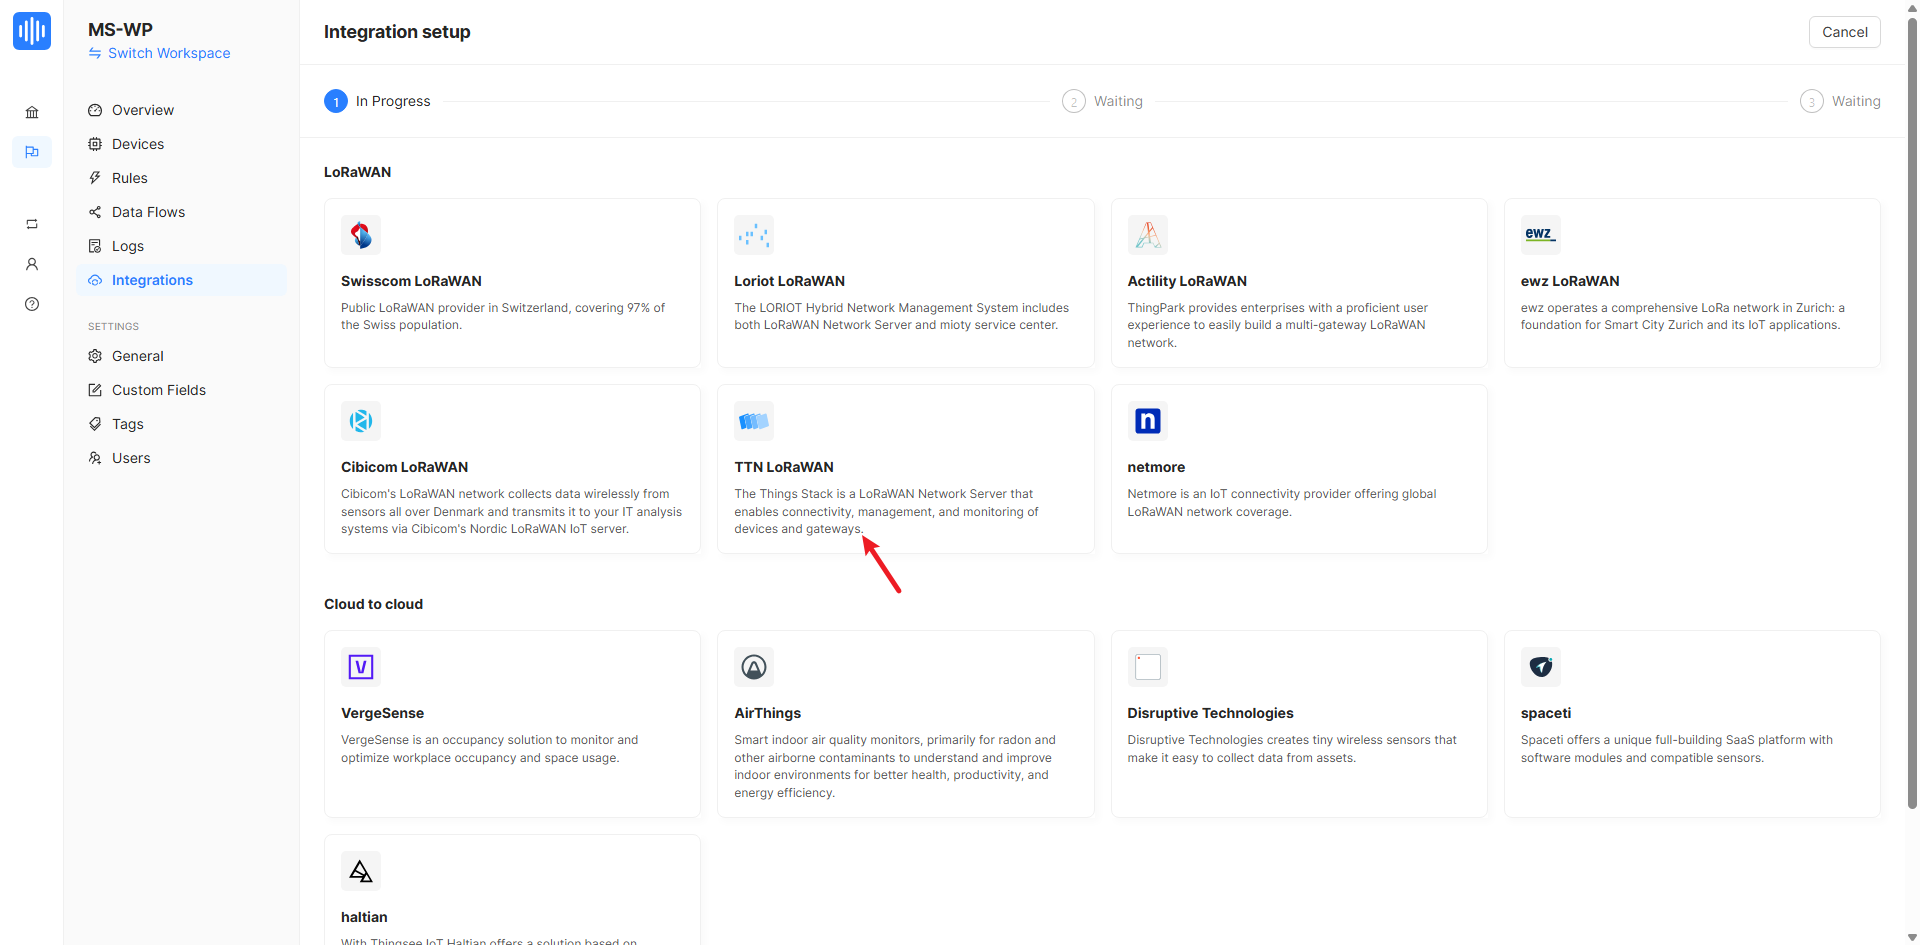Click the Logs document icon in sidebar
The width and height of the screenshot is (1920, 945).
[x=95, y=246]
